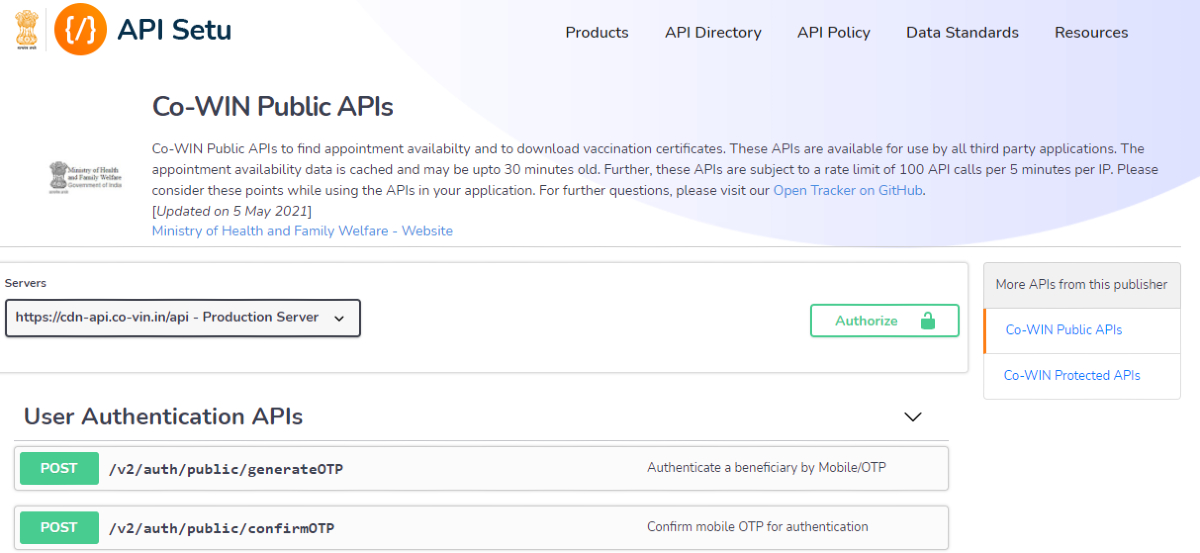Click the API Setu orange logo icon
This screenshot has width=1200, height=553.
tap(80, 29)
